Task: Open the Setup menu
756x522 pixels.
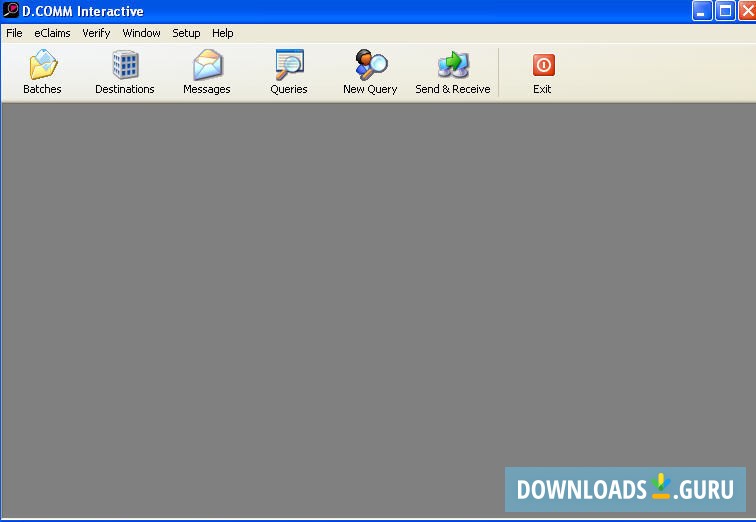Action: (x=186, y=33)
